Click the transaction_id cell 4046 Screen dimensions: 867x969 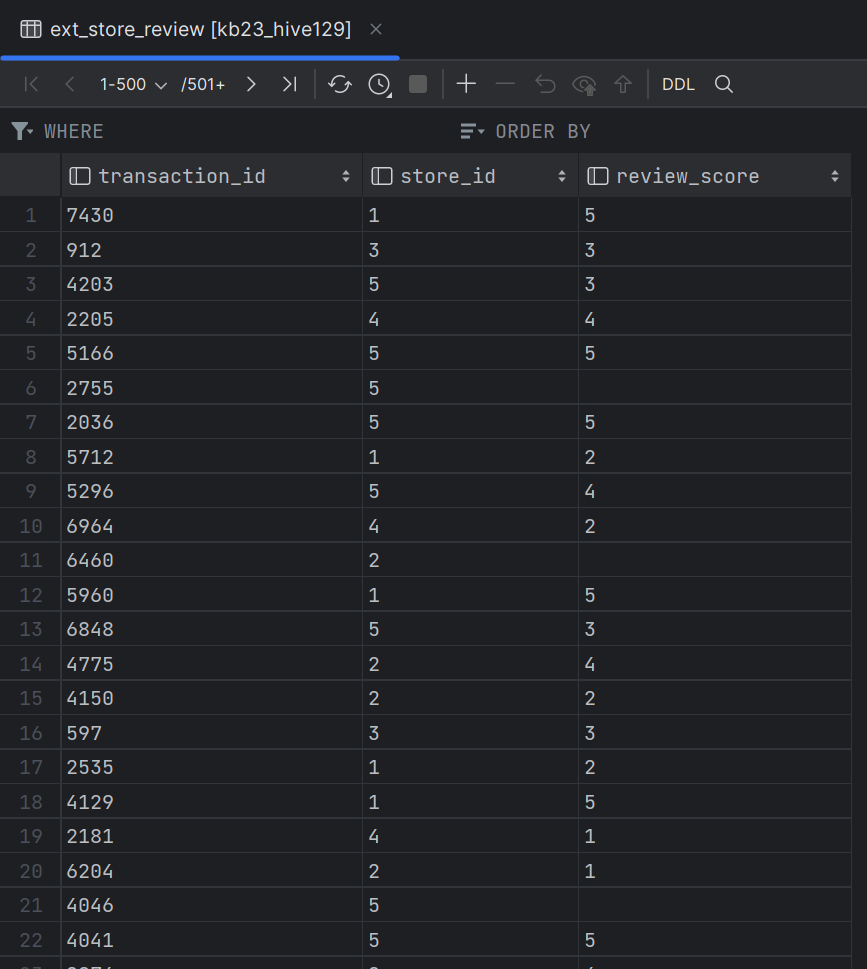(x=211, y=905)
